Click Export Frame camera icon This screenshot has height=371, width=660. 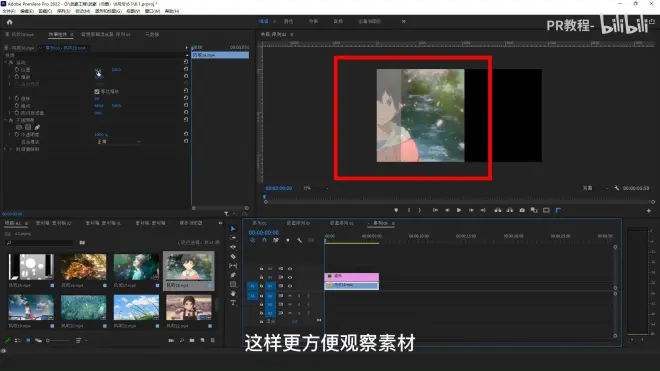[522, 210]
